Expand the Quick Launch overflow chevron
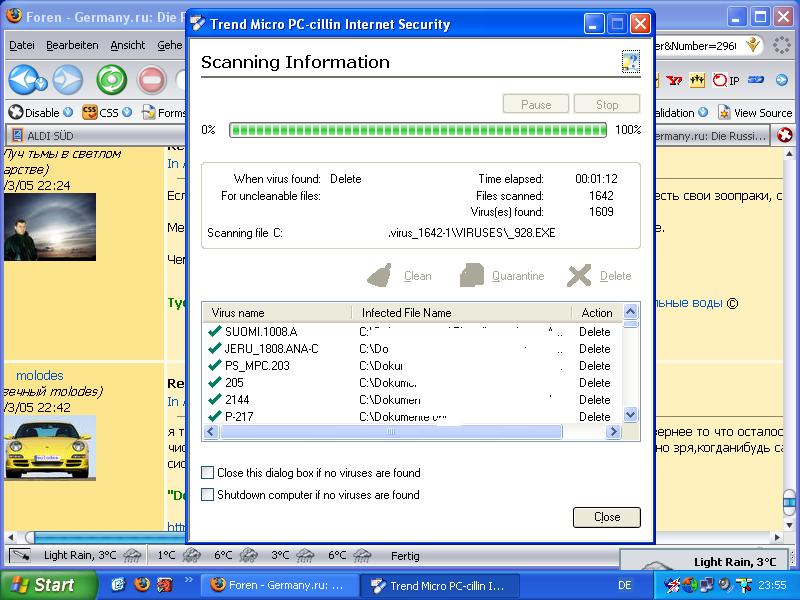Viewport: 800px width, 600px height. (x=189, y=579)
